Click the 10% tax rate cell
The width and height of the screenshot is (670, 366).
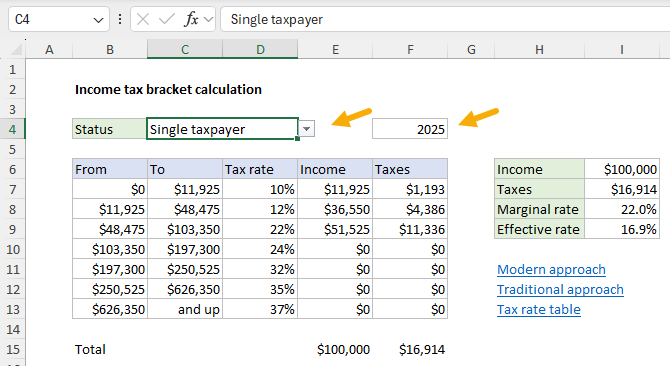(x=260, y=189)
